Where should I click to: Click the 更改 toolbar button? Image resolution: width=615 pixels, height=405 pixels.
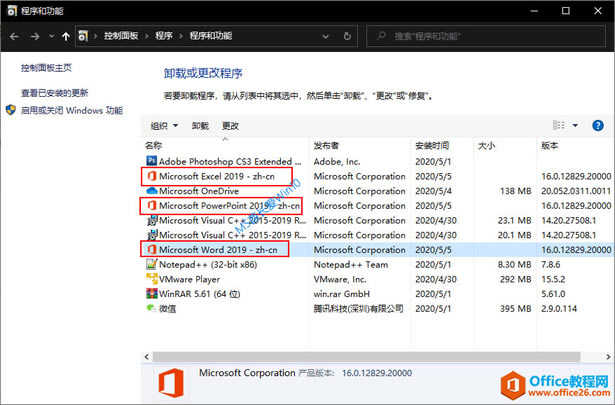click(230, 126)
